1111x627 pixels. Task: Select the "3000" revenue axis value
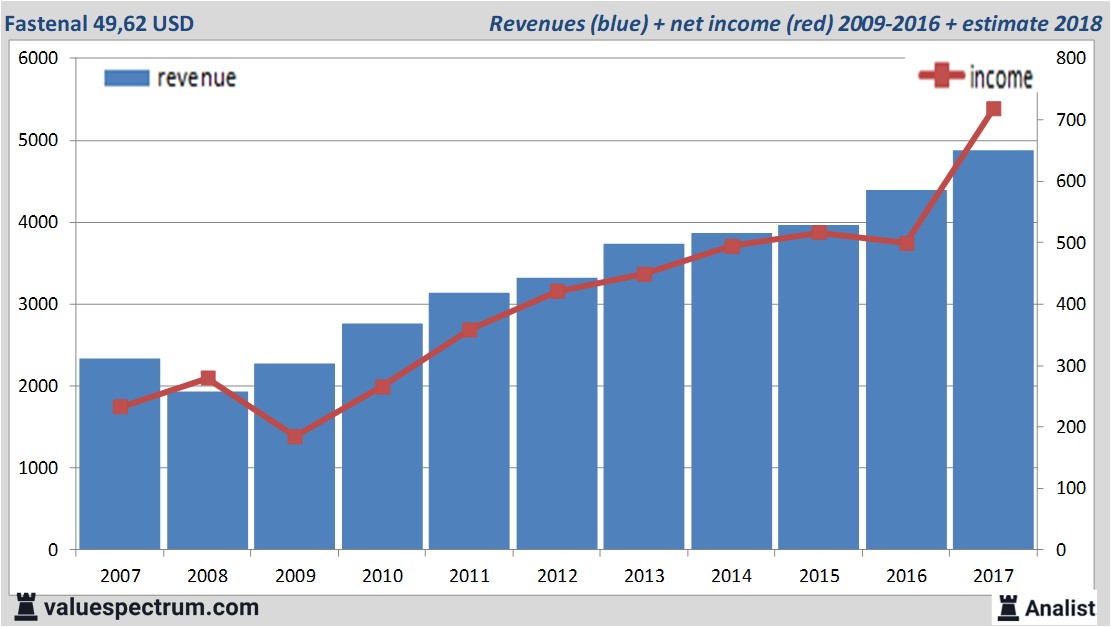tap(38, 304)
